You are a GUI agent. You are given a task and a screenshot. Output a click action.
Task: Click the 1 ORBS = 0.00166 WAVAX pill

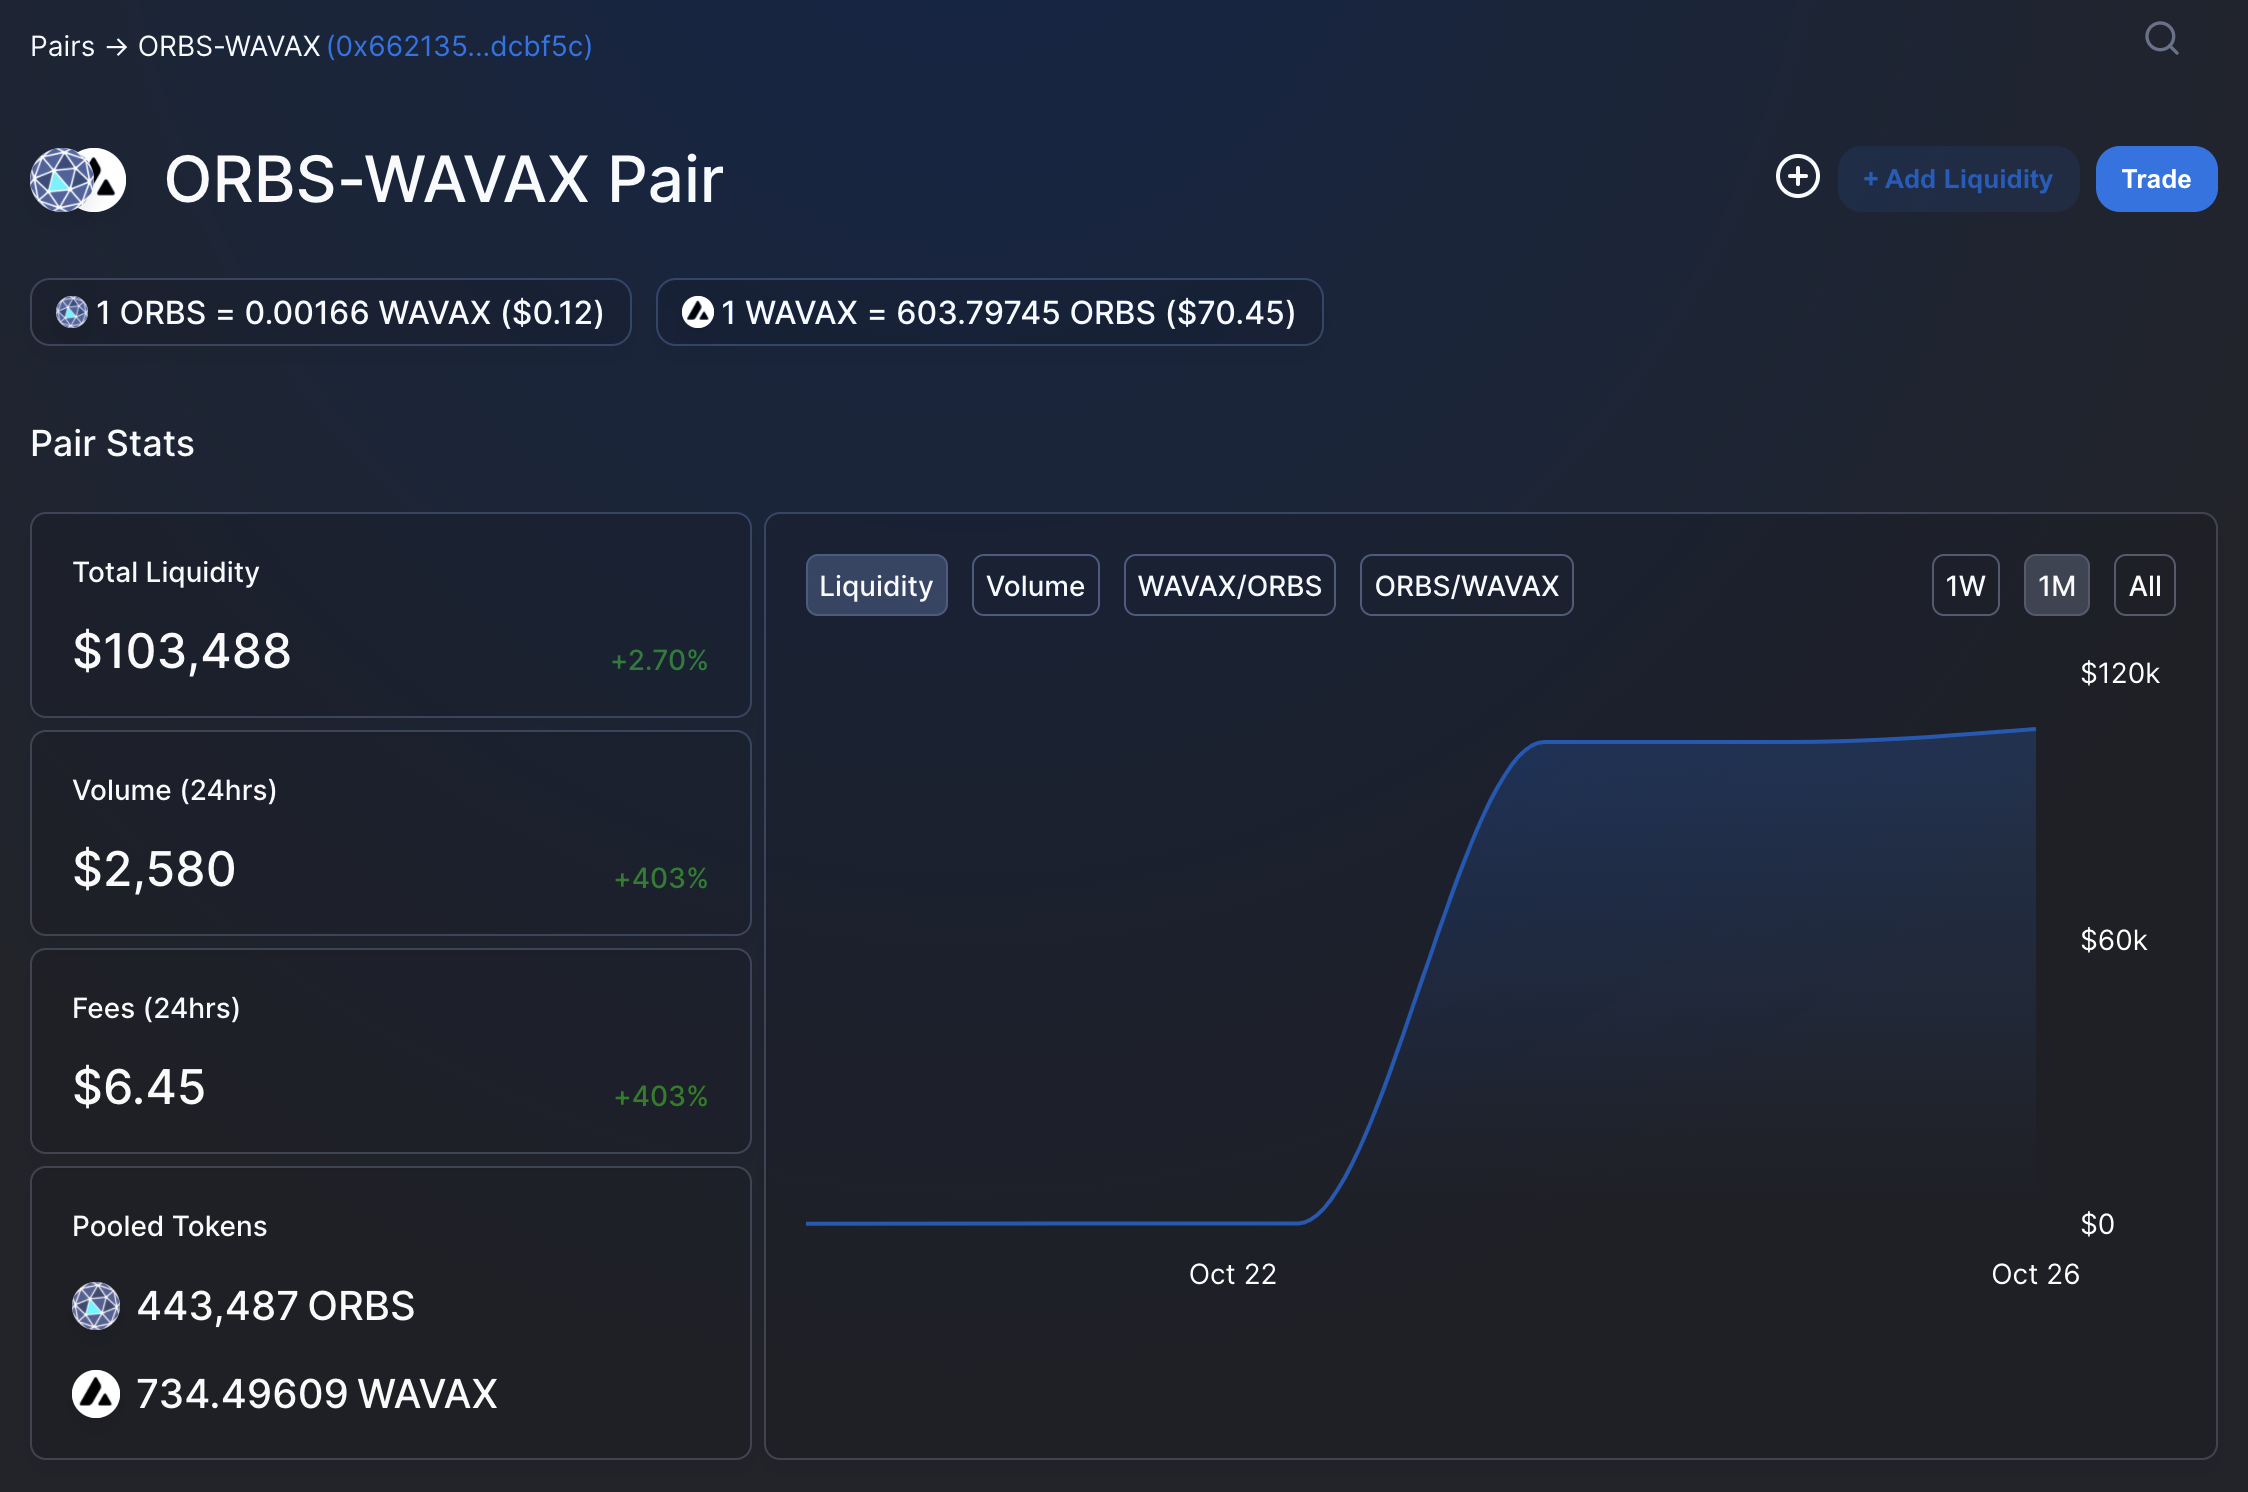(331, 312)
